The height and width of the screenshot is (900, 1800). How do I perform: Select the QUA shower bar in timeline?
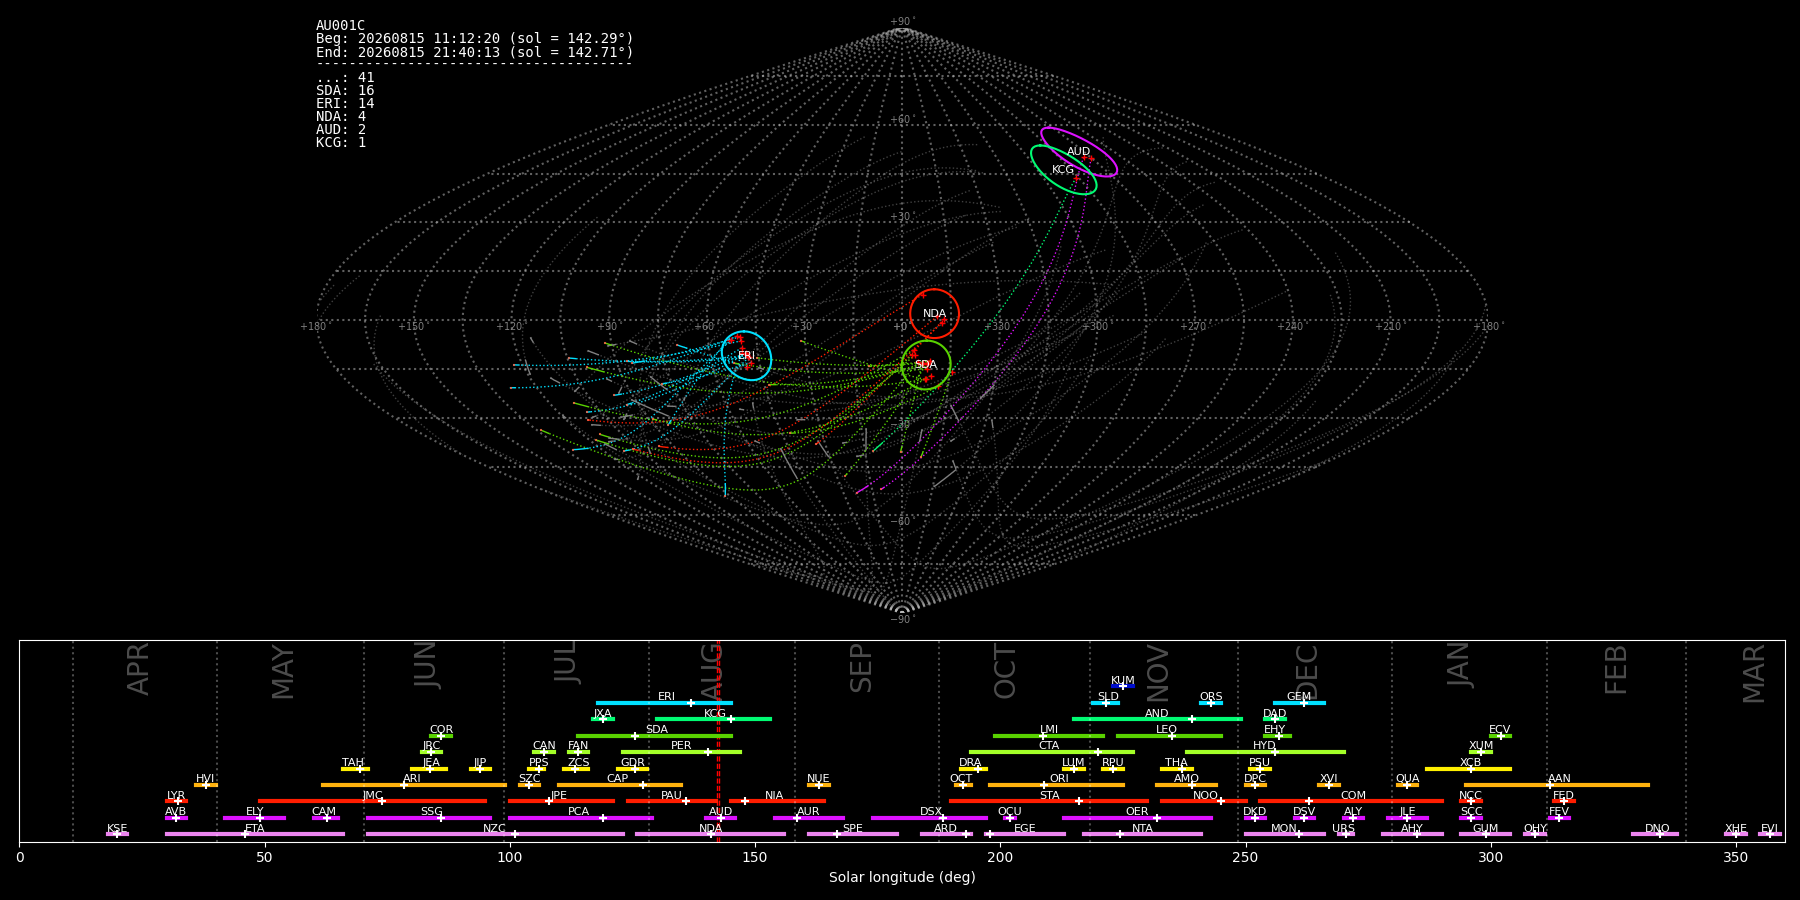pyautogui.click(x=1407, y=785)
